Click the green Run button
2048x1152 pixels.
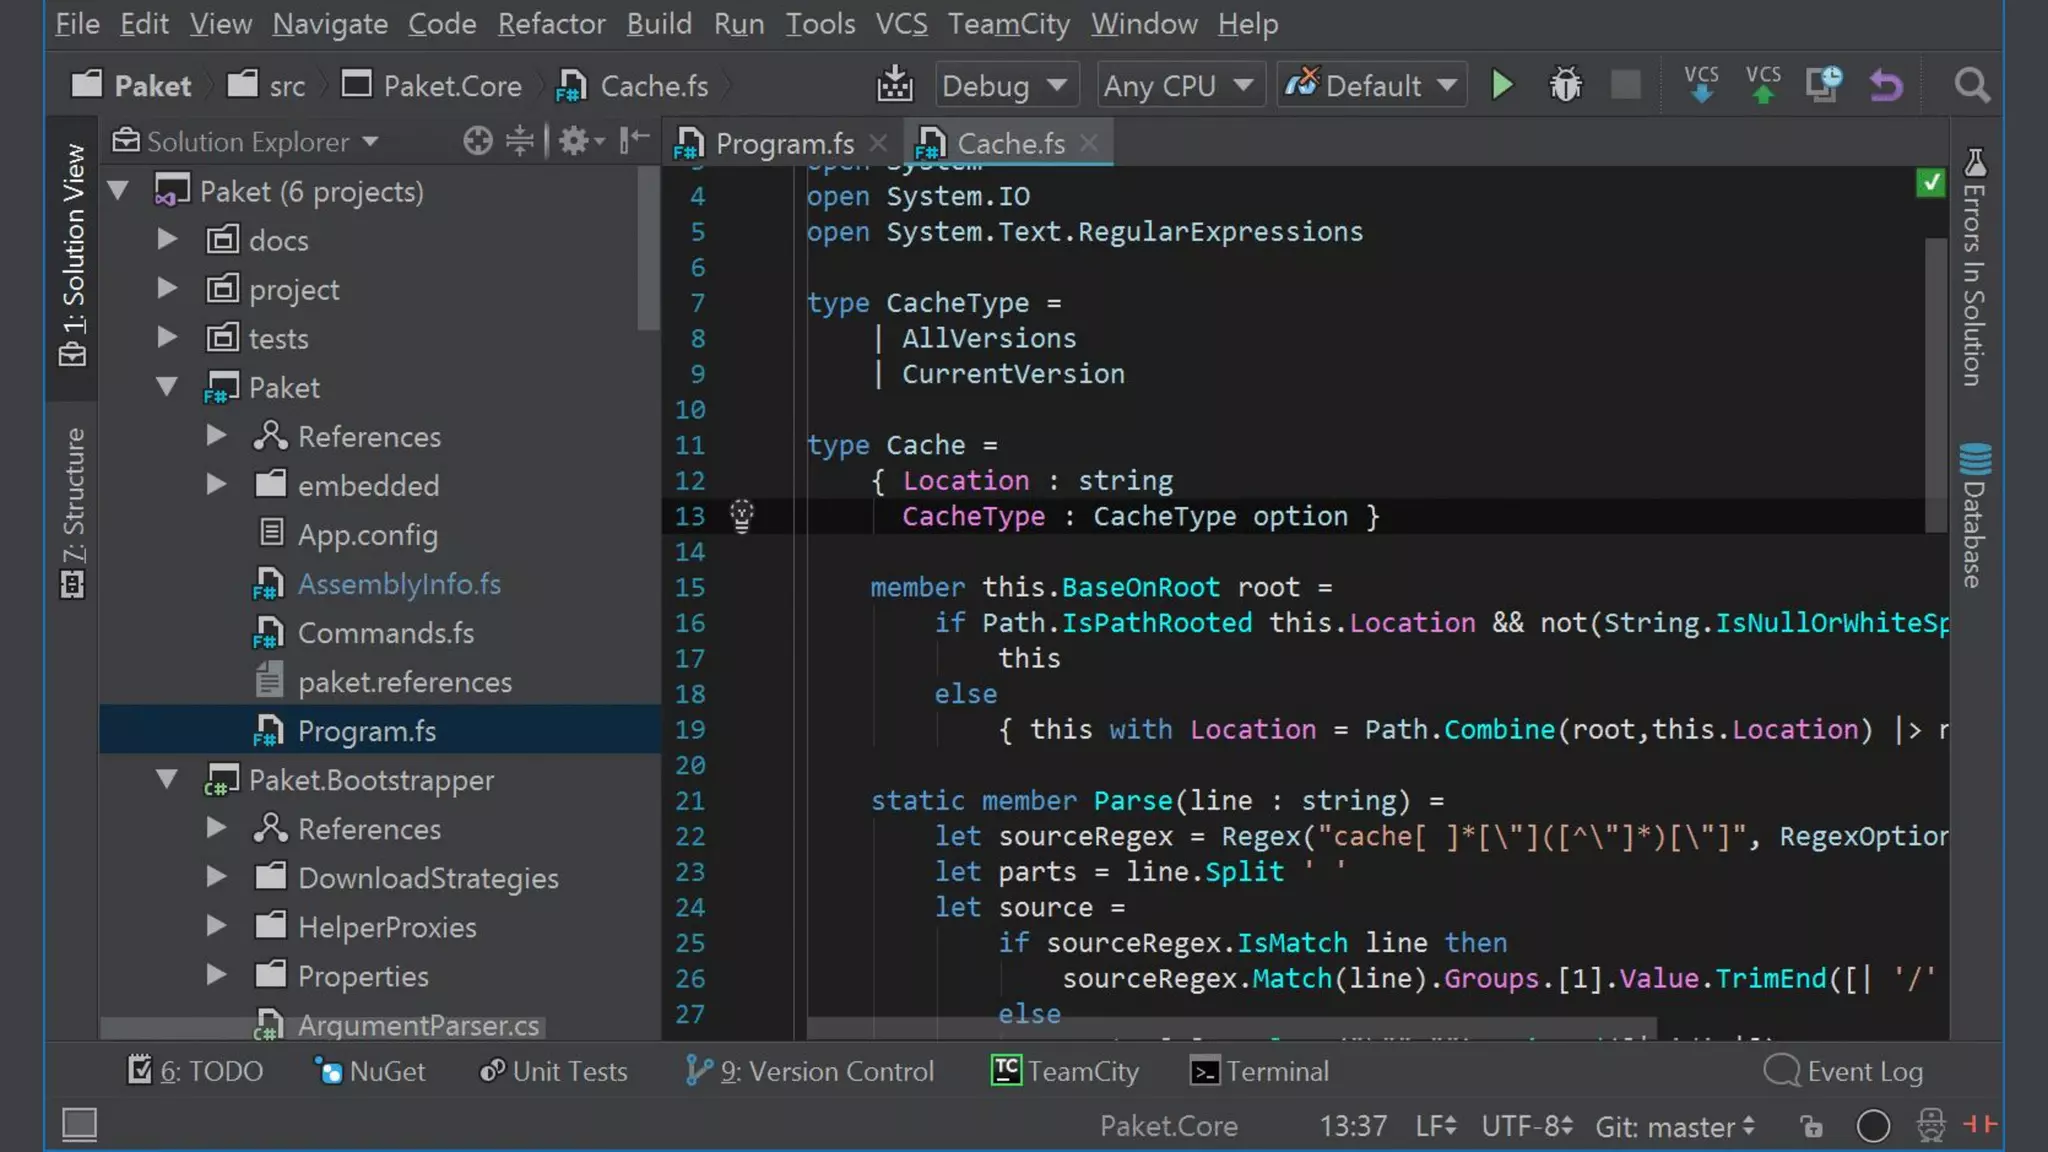(x=1501, y=85)
